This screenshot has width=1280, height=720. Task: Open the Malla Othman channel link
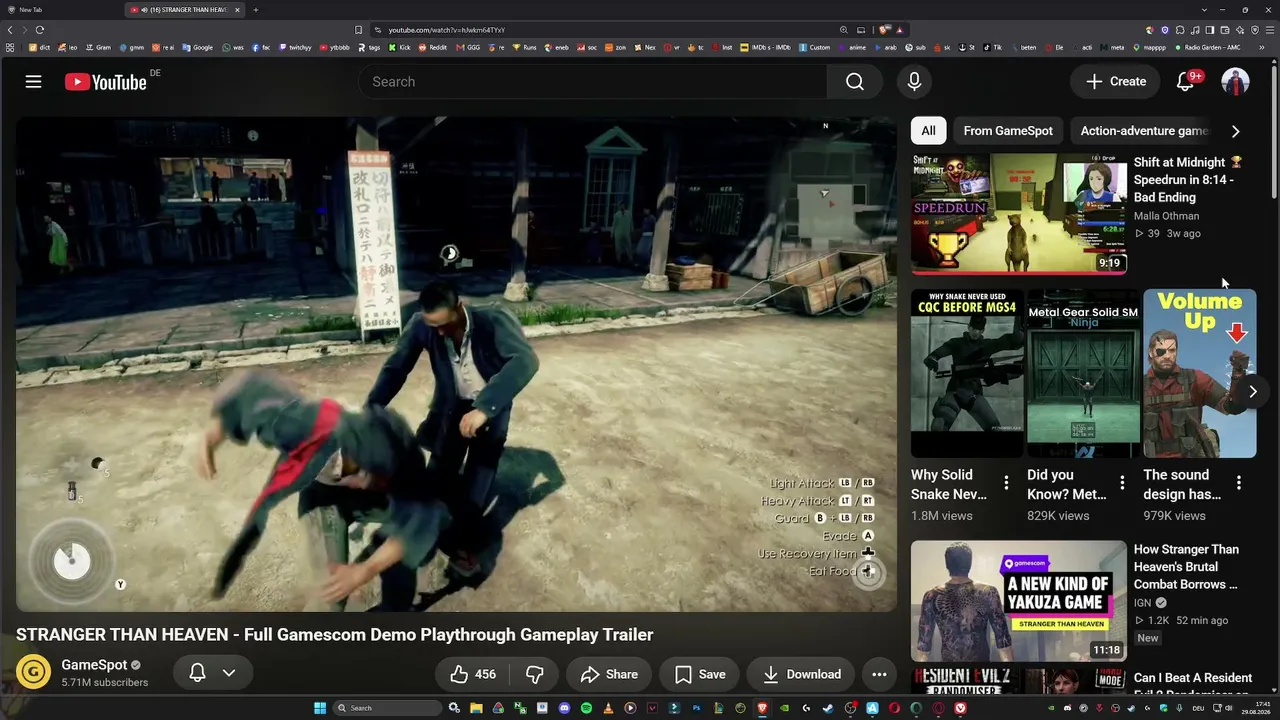point(1166,216)
